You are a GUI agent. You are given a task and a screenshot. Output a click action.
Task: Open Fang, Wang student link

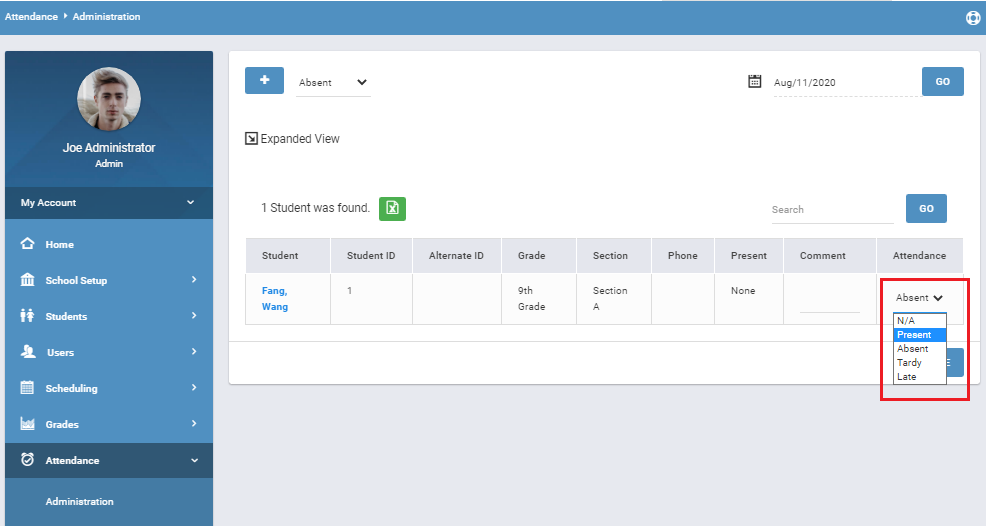pos(275,298)
